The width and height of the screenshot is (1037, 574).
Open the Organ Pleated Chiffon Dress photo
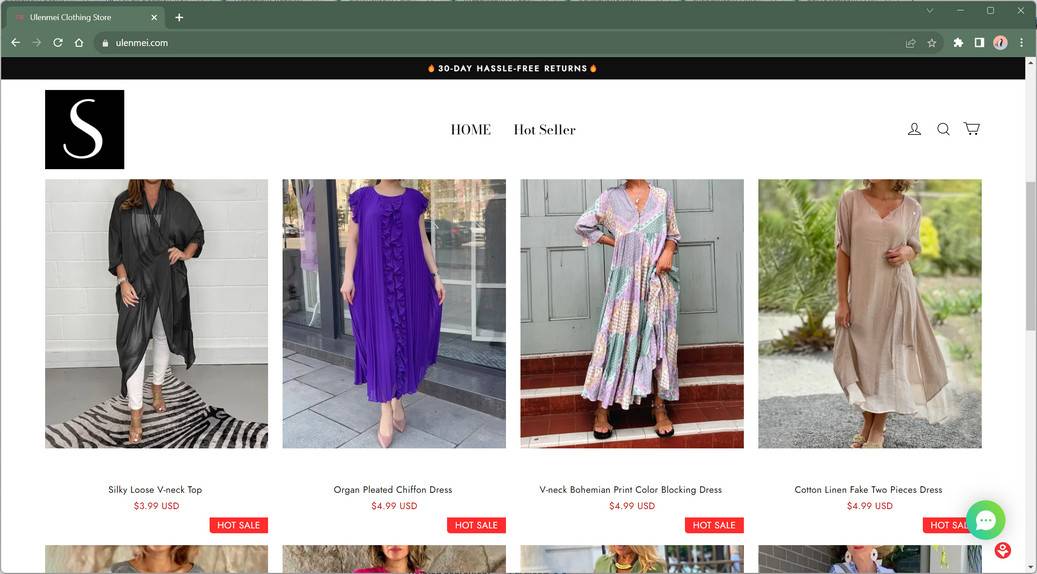pyautogui.click(x=394, y=313)
